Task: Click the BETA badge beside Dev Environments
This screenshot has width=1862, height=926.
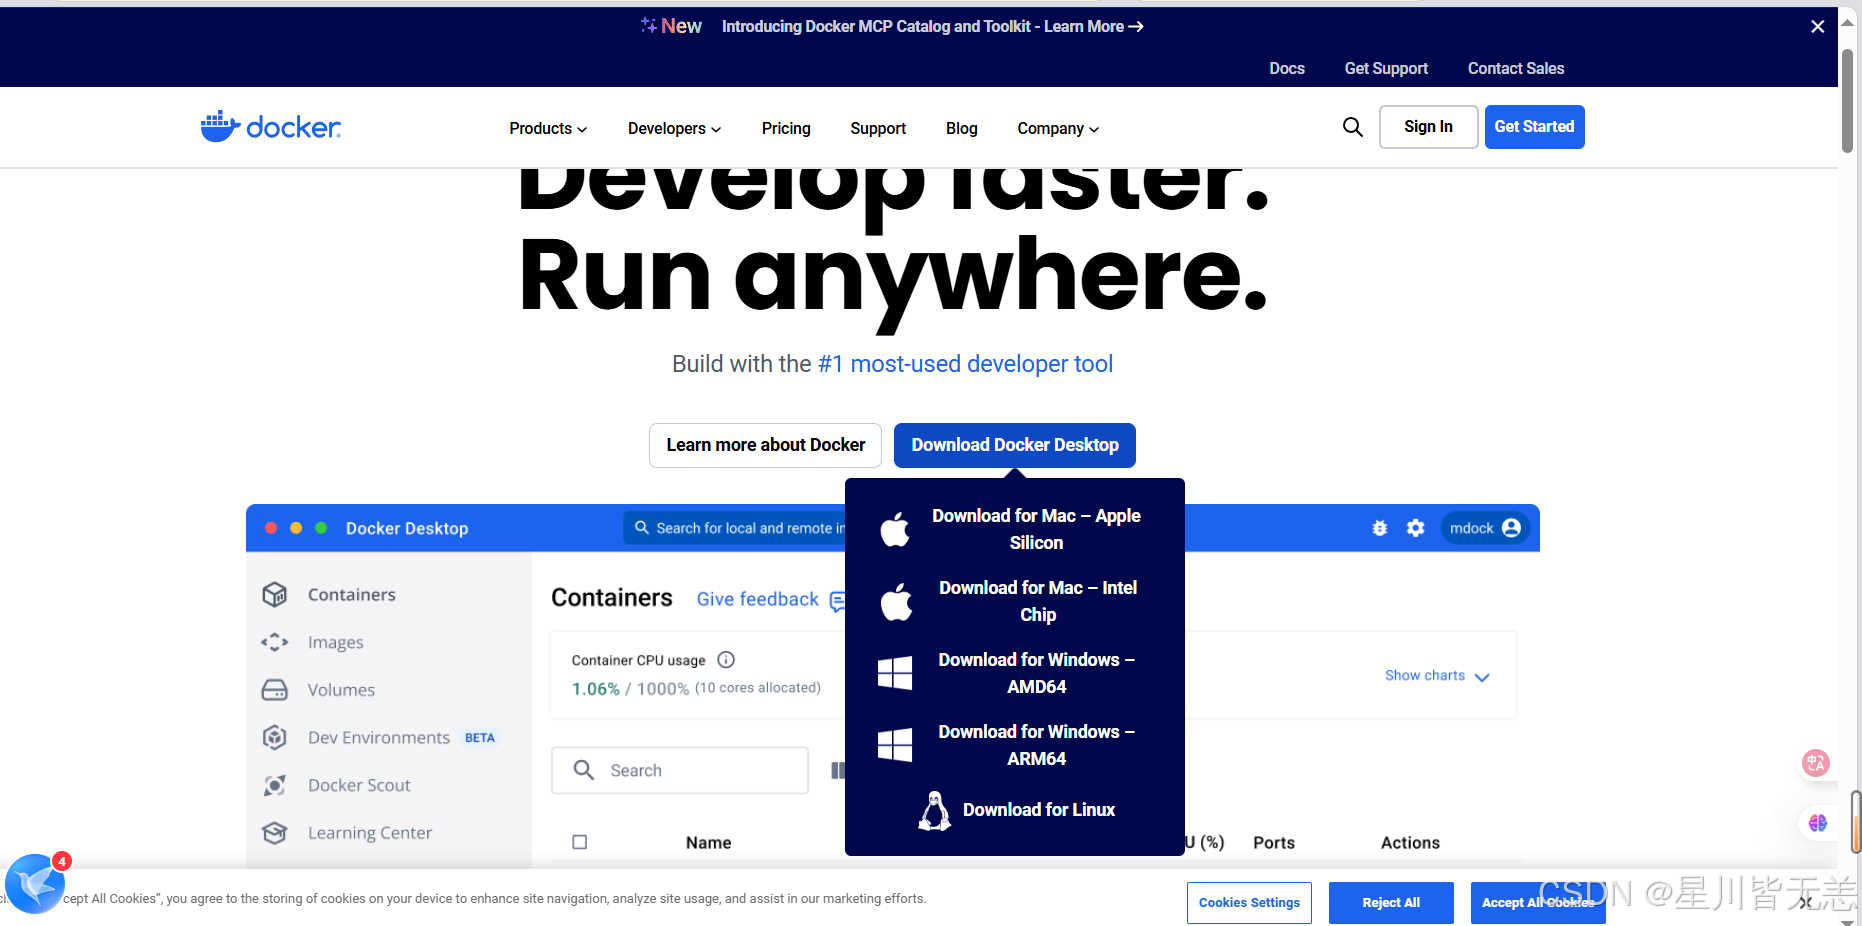Action: (480, 738)
